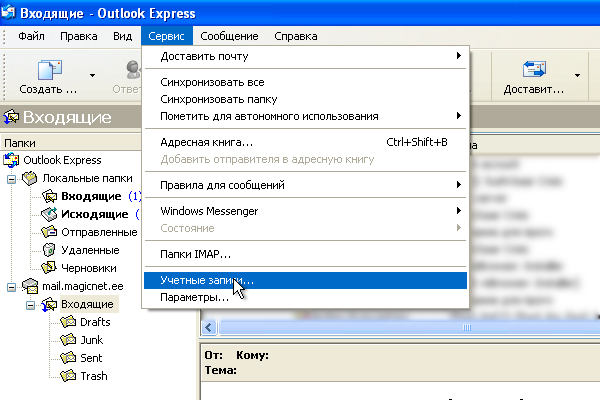Select the Drafts folder label
This screenshot has width=600, height=400.
pyautogui.click(x=95, y=322)
